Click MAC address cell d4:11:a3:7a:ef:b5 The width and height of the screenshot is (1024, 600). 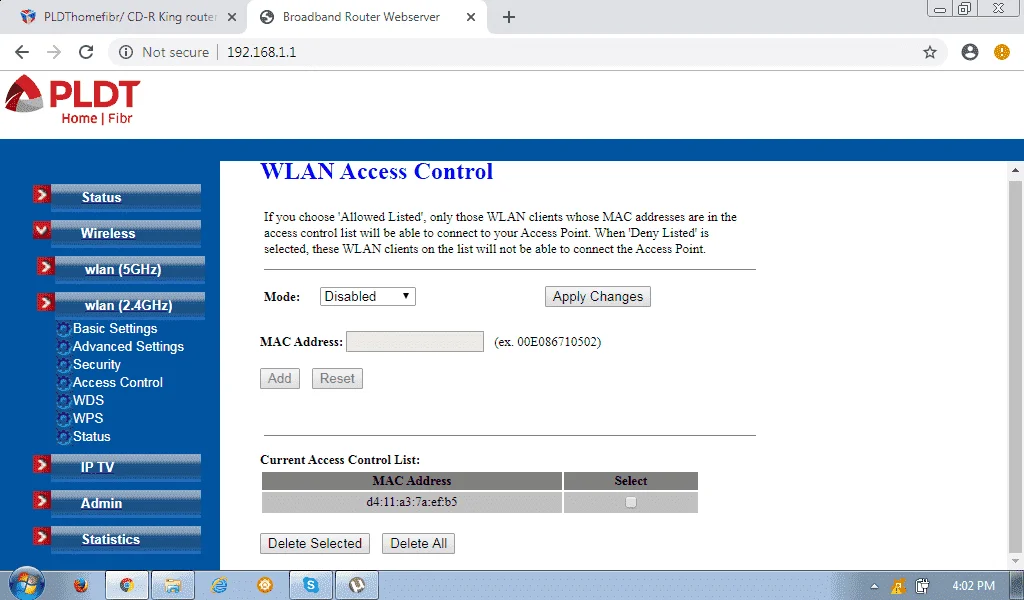[x=411, y=502]
